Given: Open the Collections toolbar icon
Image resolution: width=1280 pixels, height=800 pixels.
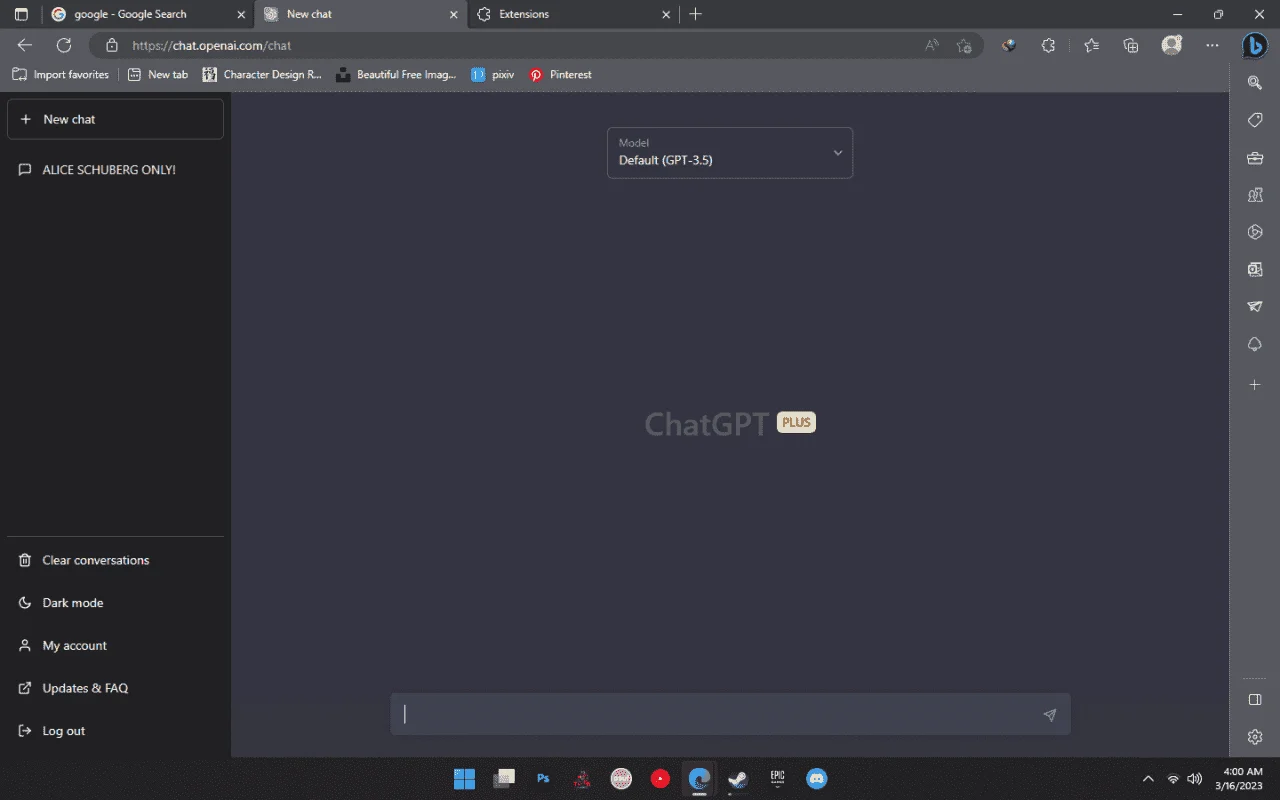Looking at the screenshot, I should (1131, 45).
